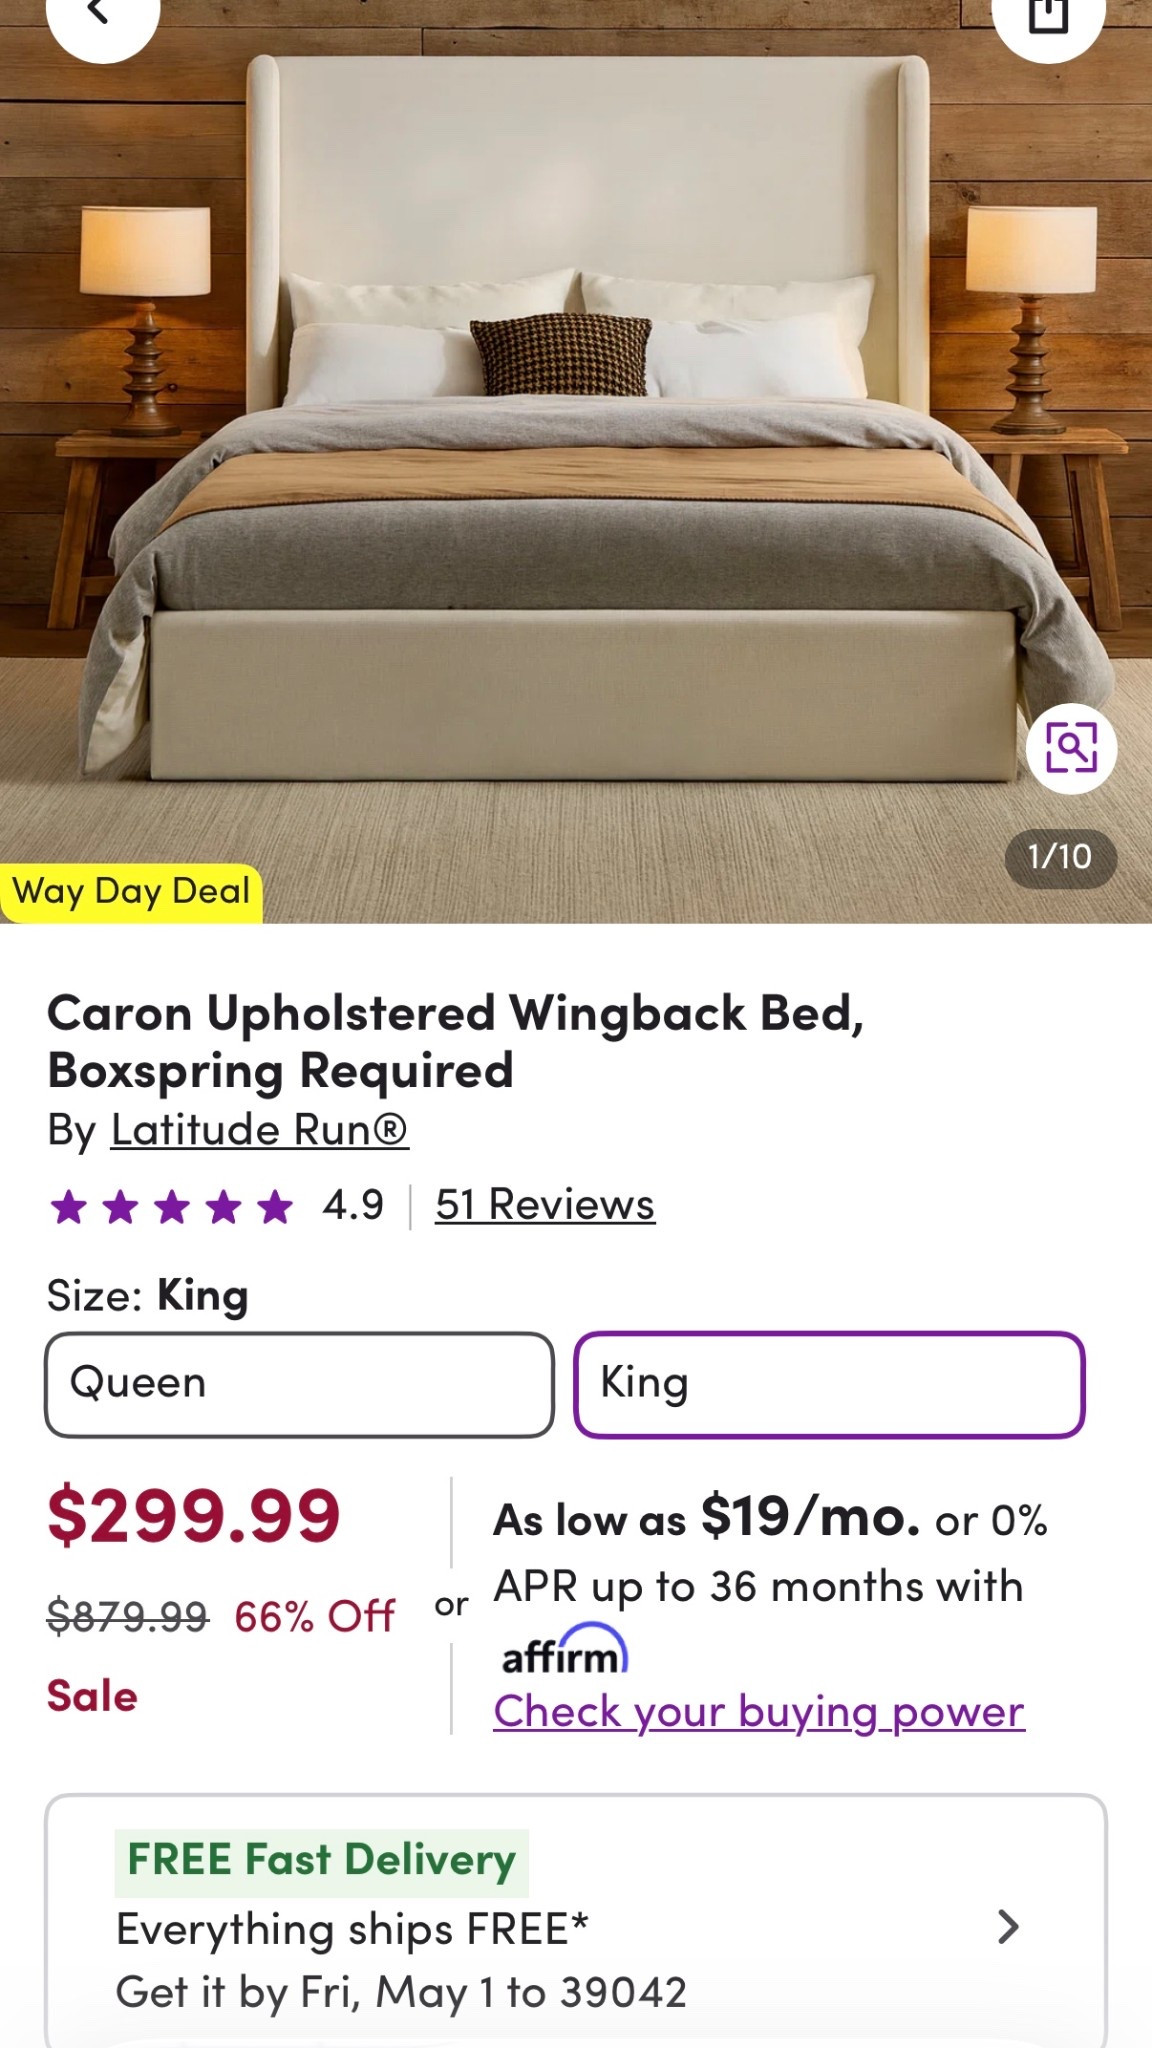1152x2048 pixels.
Task: Open visual search on the bed photo
Action: click(1071, 747)
